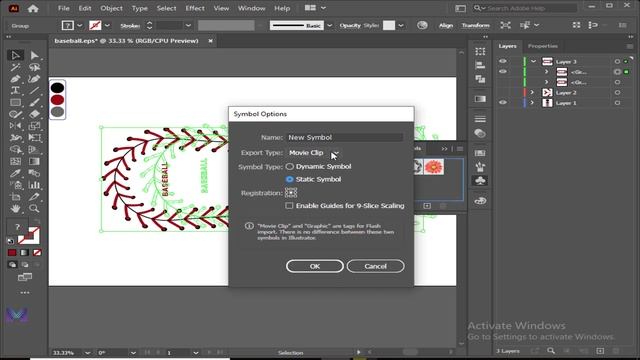Select the Paintbrush tool

[34, 102]
